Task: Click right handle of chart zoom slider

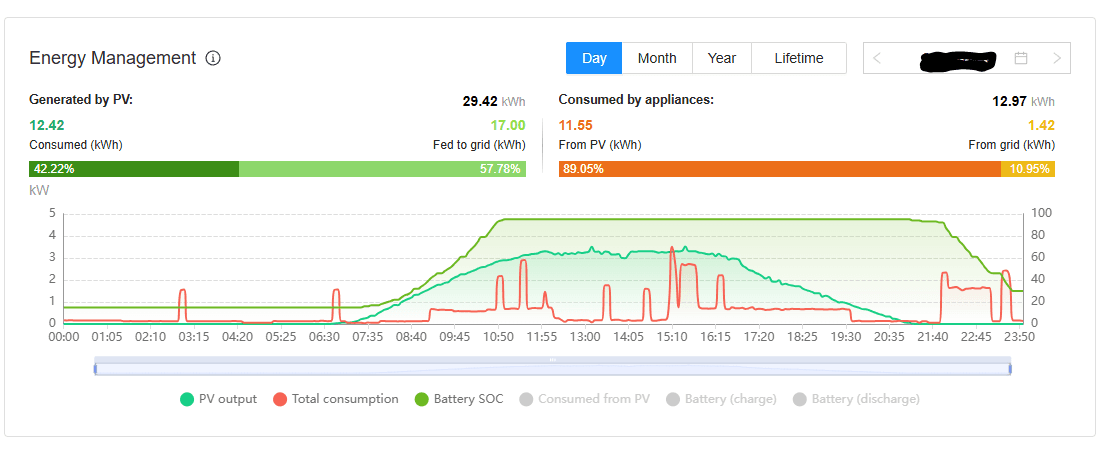Action: point(1010,368)
